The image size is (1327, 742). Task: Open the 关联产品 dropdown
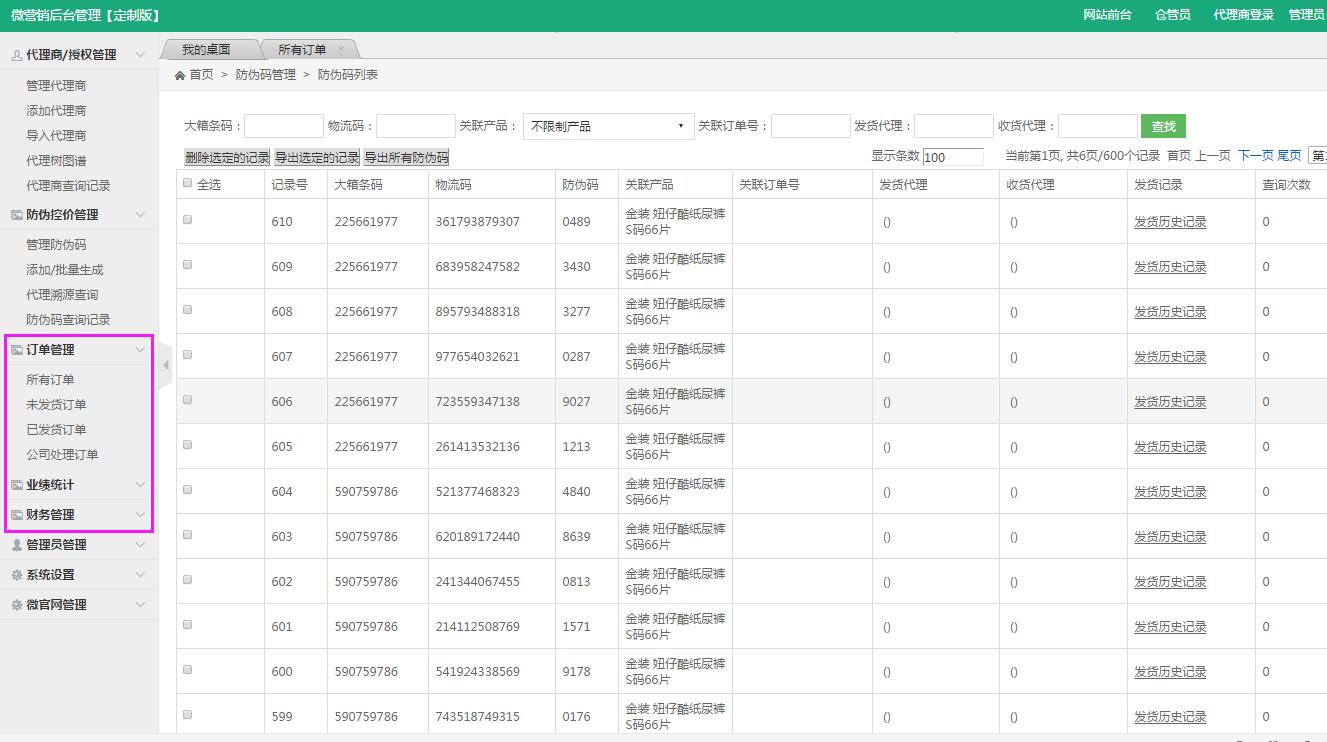pyautogui.click(x=608, y=126)
